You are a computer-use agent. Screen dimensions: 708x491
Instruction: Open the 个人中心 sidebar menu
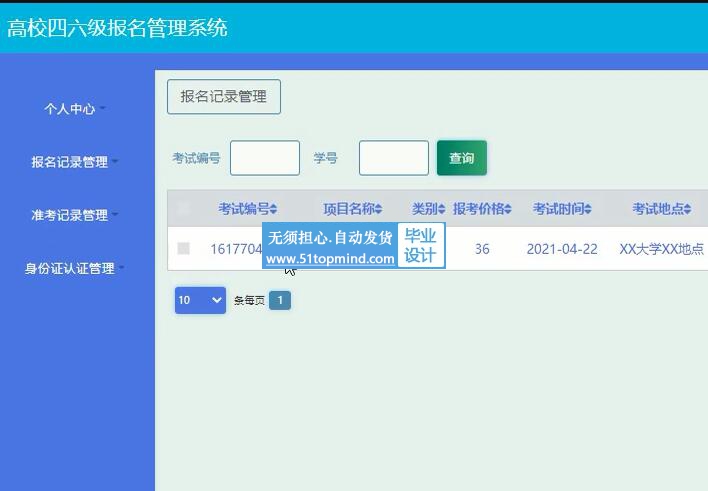[x=75, y=108]
